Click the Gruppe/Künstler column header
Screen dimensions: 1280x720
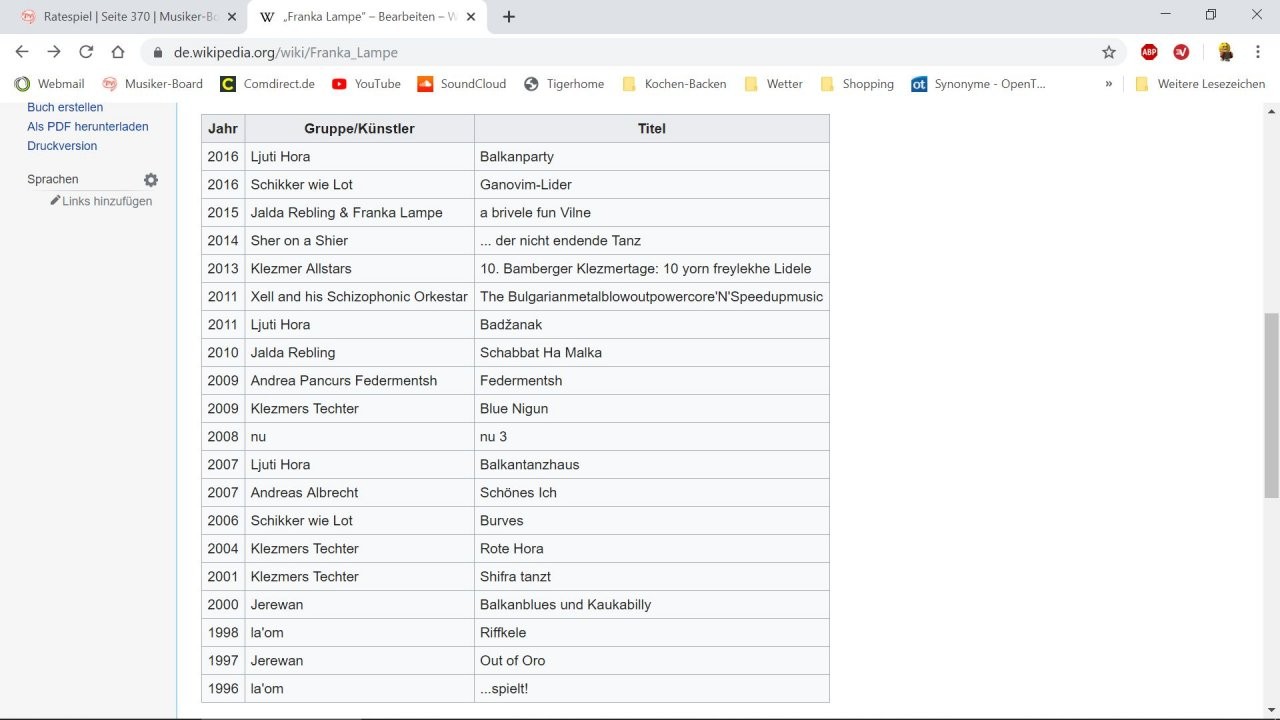point(359,128)
